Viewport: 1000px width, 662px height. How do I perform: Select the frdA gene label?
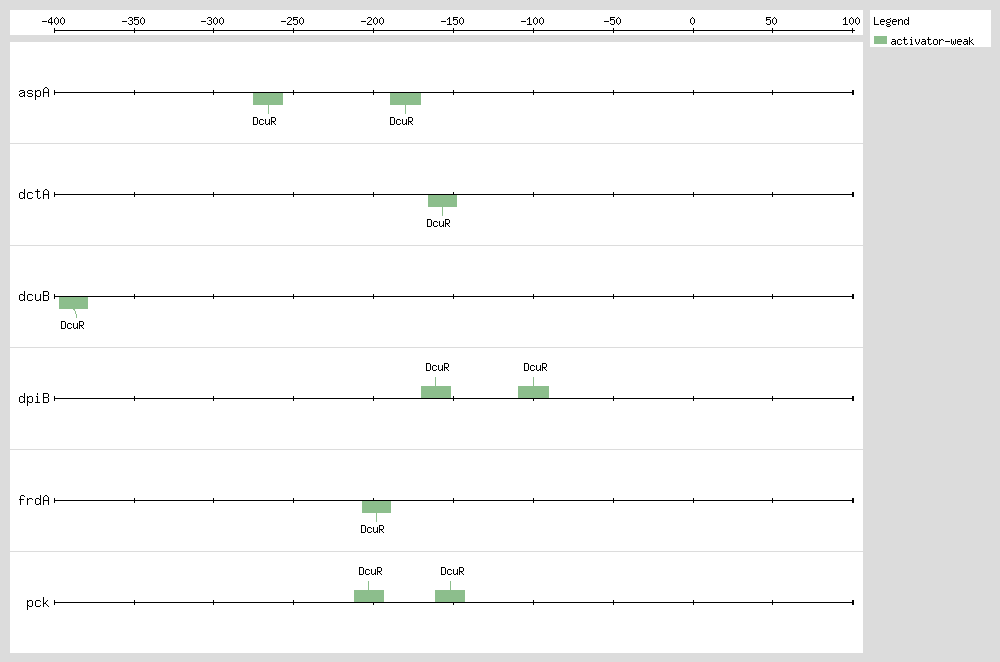[34, 501]
